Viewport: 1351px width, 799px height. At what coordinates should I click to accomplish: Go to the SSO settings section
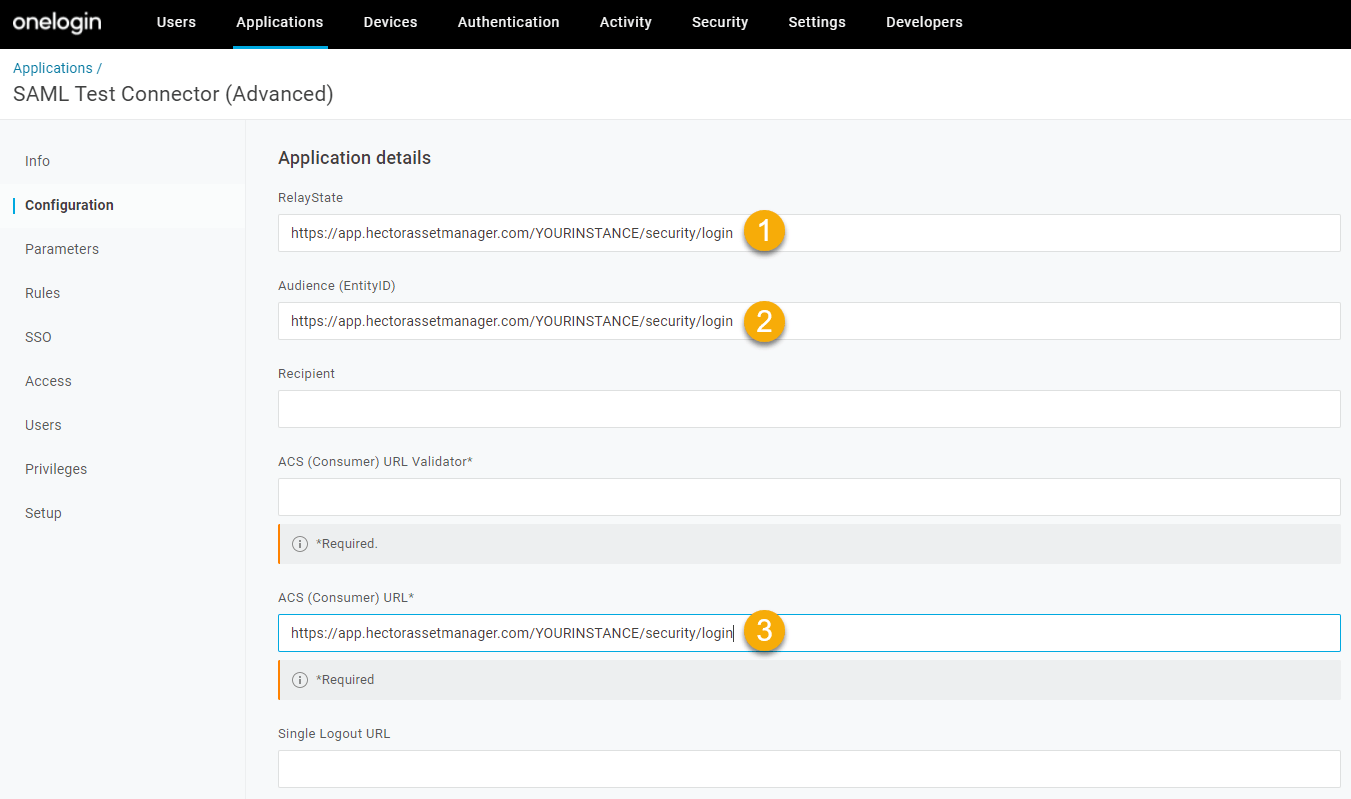pyautogui.click(x=38, y=337)
